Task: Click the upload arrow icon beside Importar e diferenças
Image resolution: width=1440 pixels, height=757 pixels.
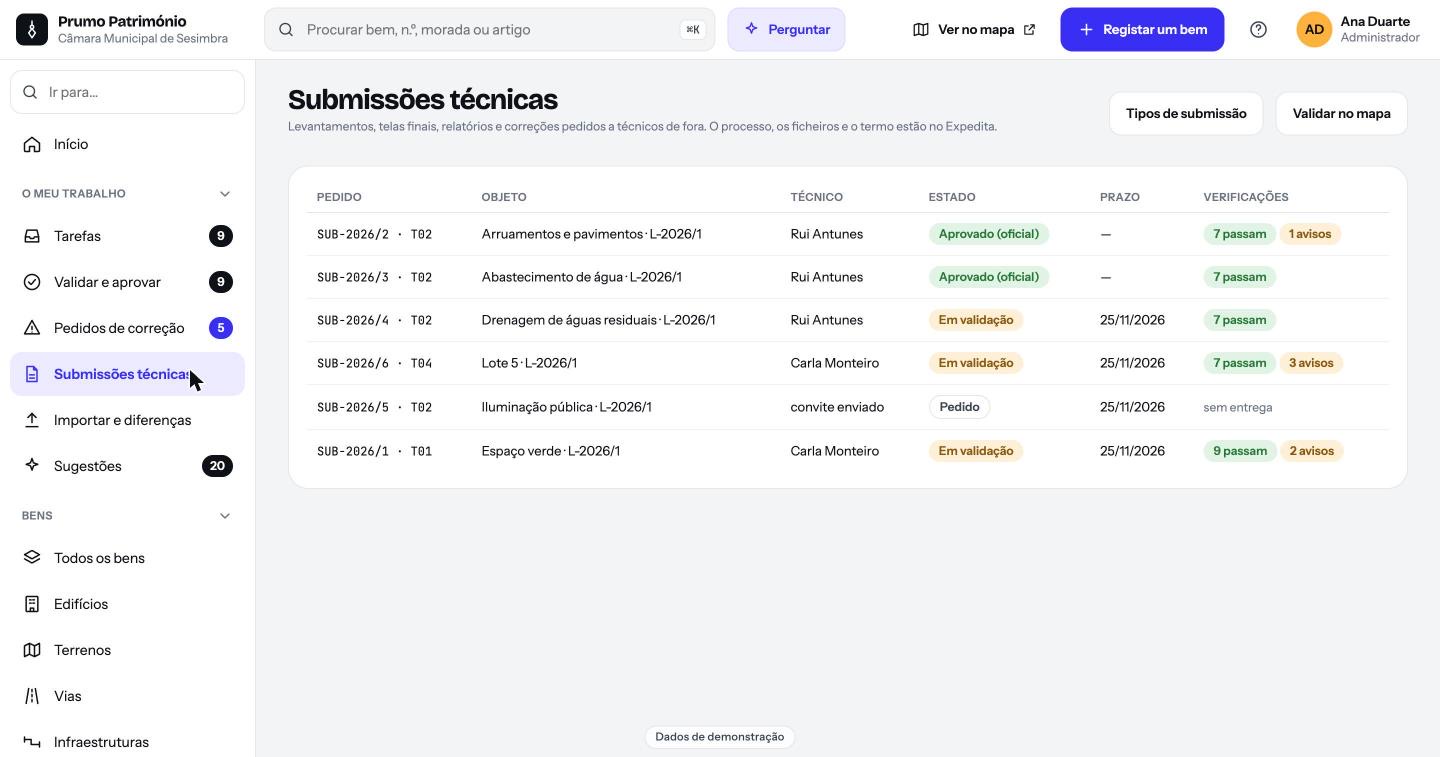Action: [32, 421]
